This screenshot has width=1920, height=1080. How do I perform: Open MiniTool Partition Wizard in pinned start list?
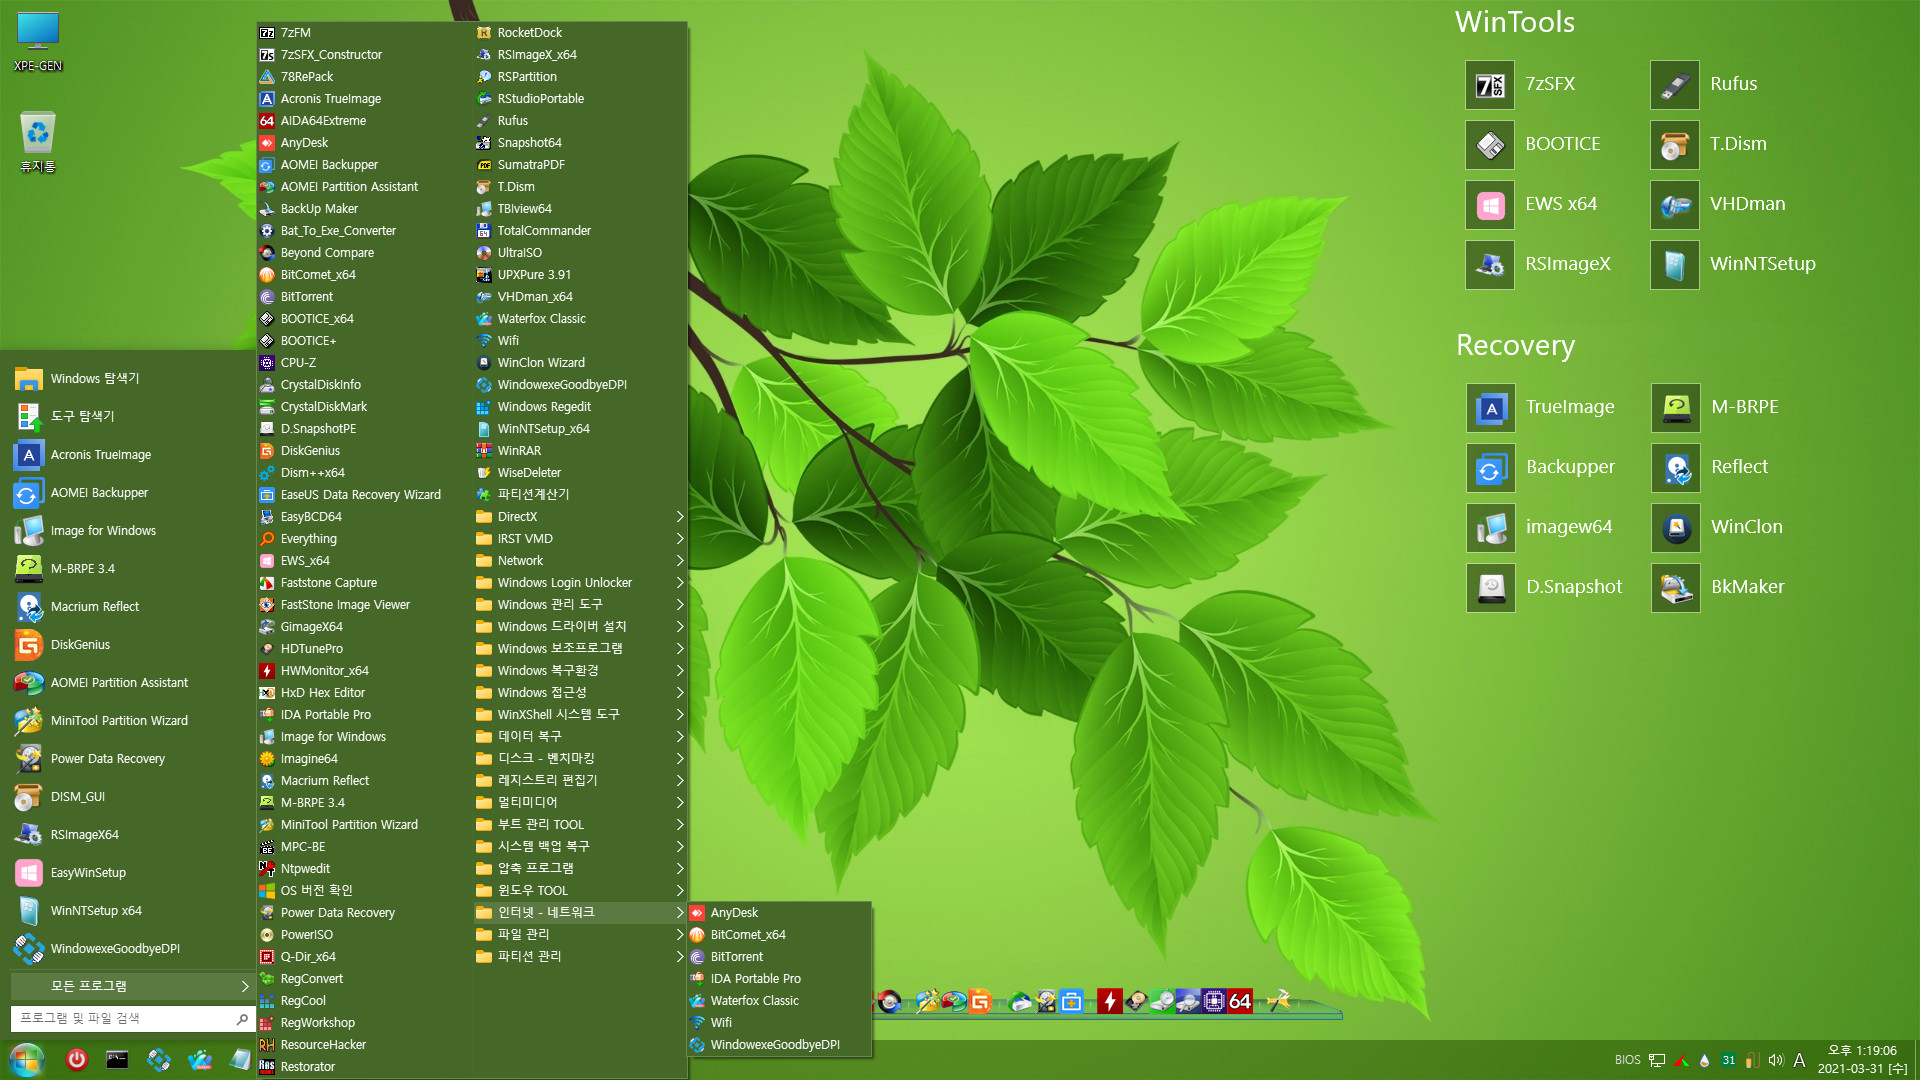point(128,721)
